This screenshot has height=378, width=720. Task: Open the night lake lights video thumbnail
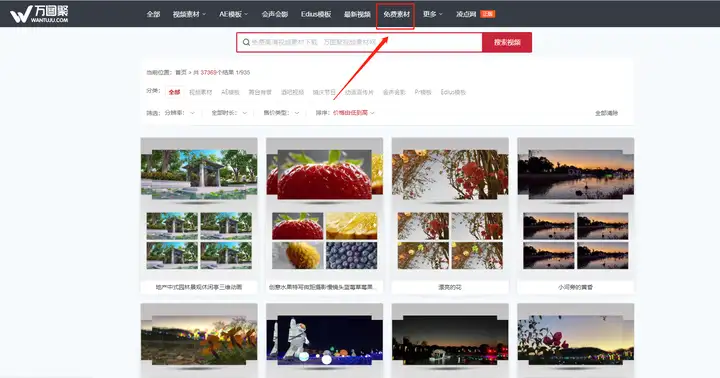(450, 340)
